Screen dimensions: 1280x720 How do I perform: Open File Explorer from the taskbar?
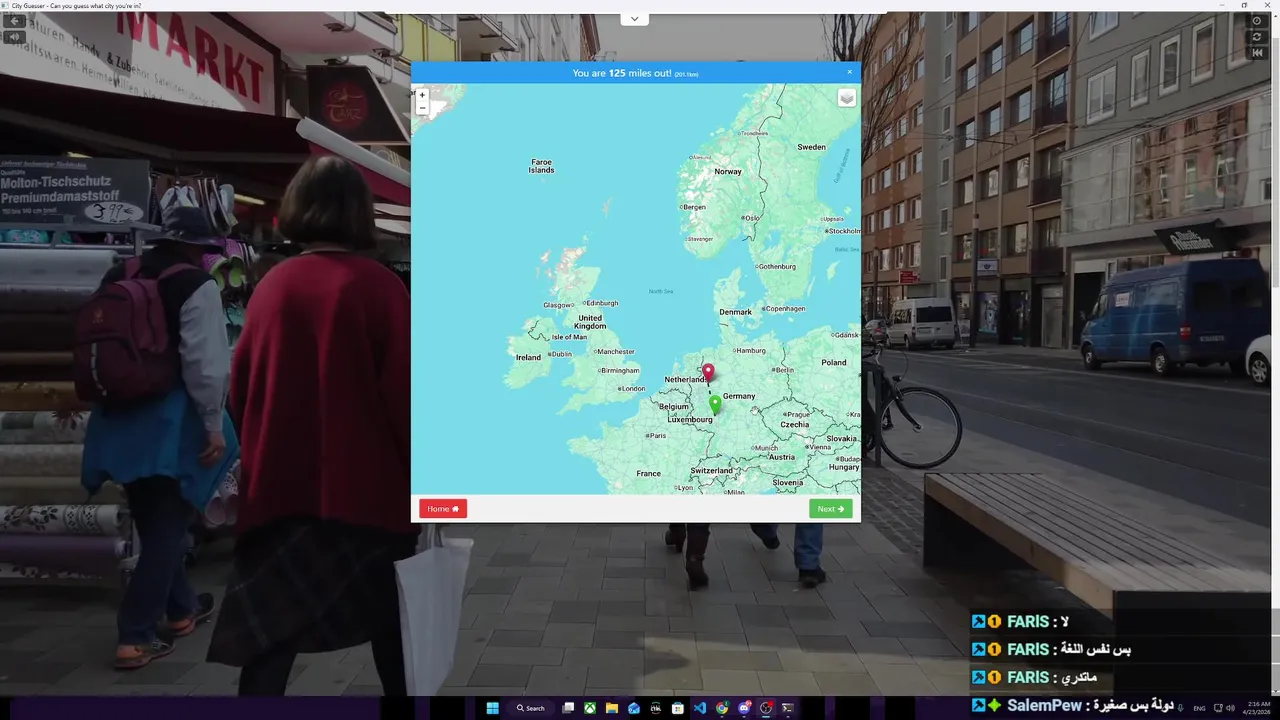(612, 708)
